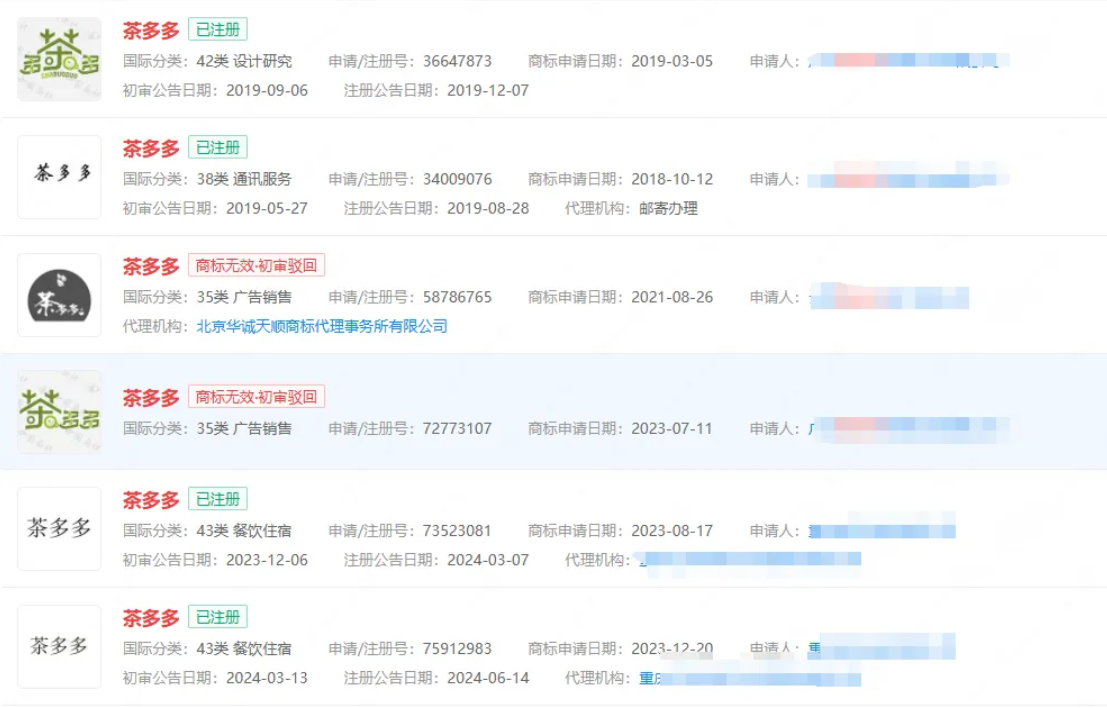This screenshot has width=1107, height=708.
Task: Open 茶多多 title with application number 58786765
Action: tap(151, 266)
